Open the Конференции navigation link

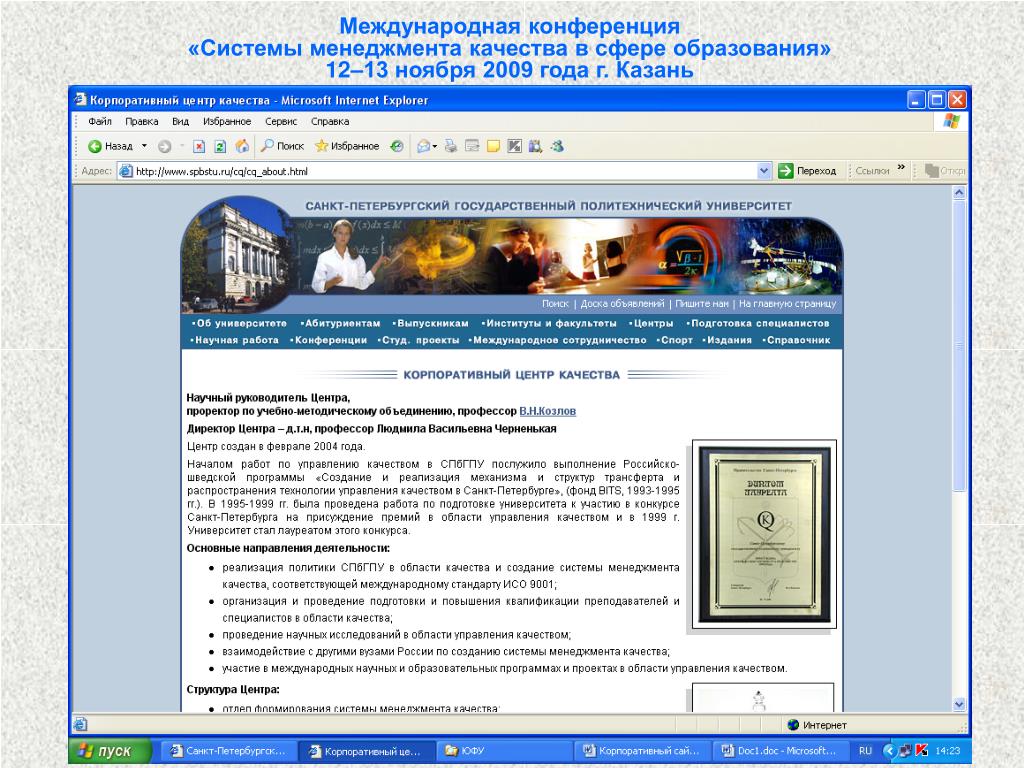tap(330, 340)
